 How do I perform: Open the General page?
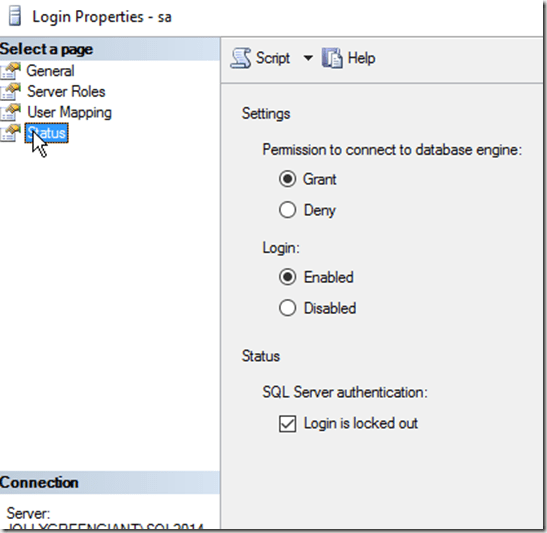[x=51, y=71]
